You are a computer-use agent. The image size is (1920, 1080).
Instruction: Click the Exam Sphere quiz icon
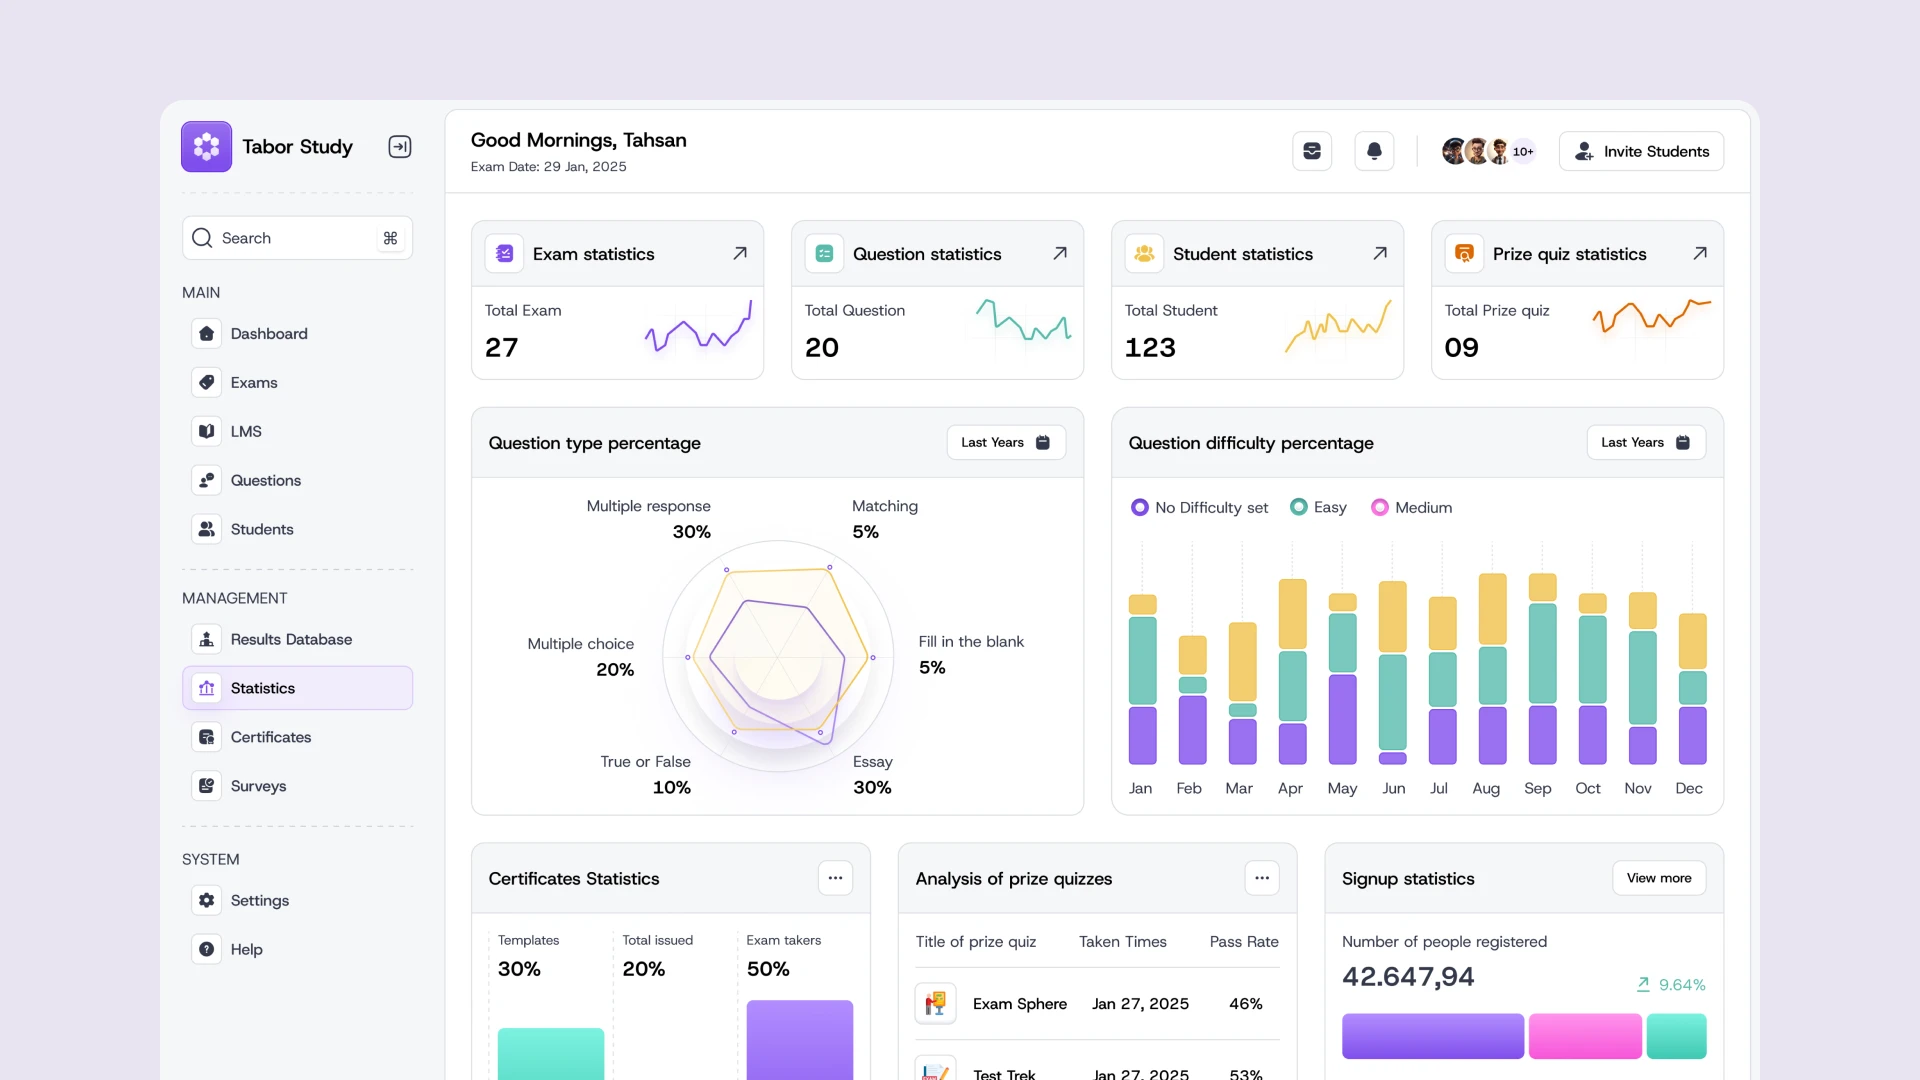point(935,1003)
